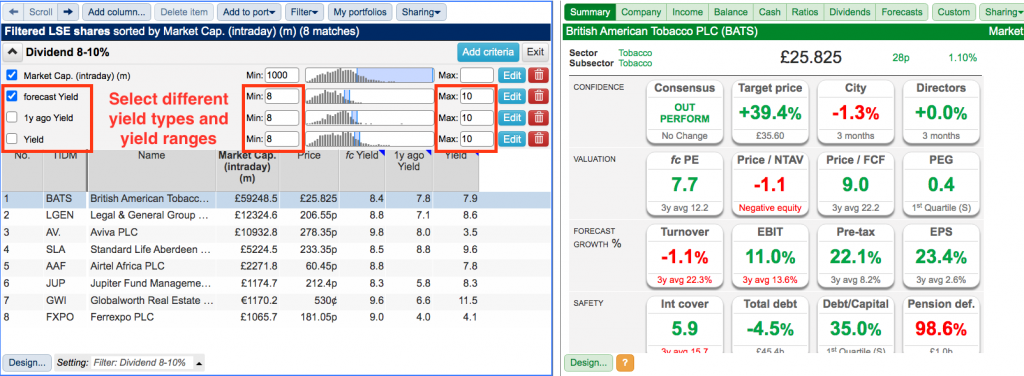
Task: Collapse the Dividend 8-10% filter panel
Action: pyautogui.click(x=12, y=52)
